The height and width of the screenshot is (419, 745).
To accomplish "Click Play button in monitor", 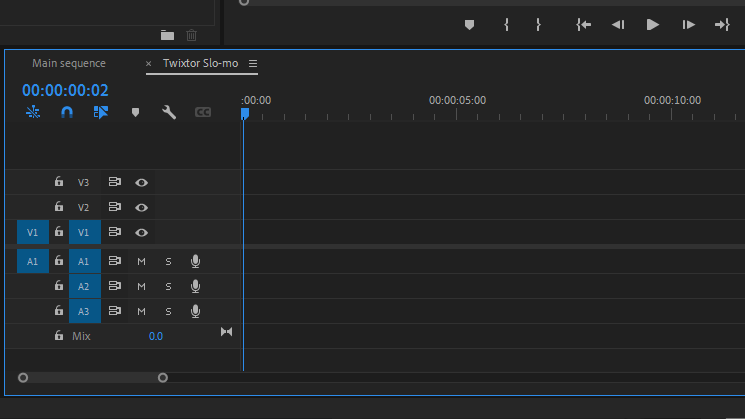I will (653, 25).
